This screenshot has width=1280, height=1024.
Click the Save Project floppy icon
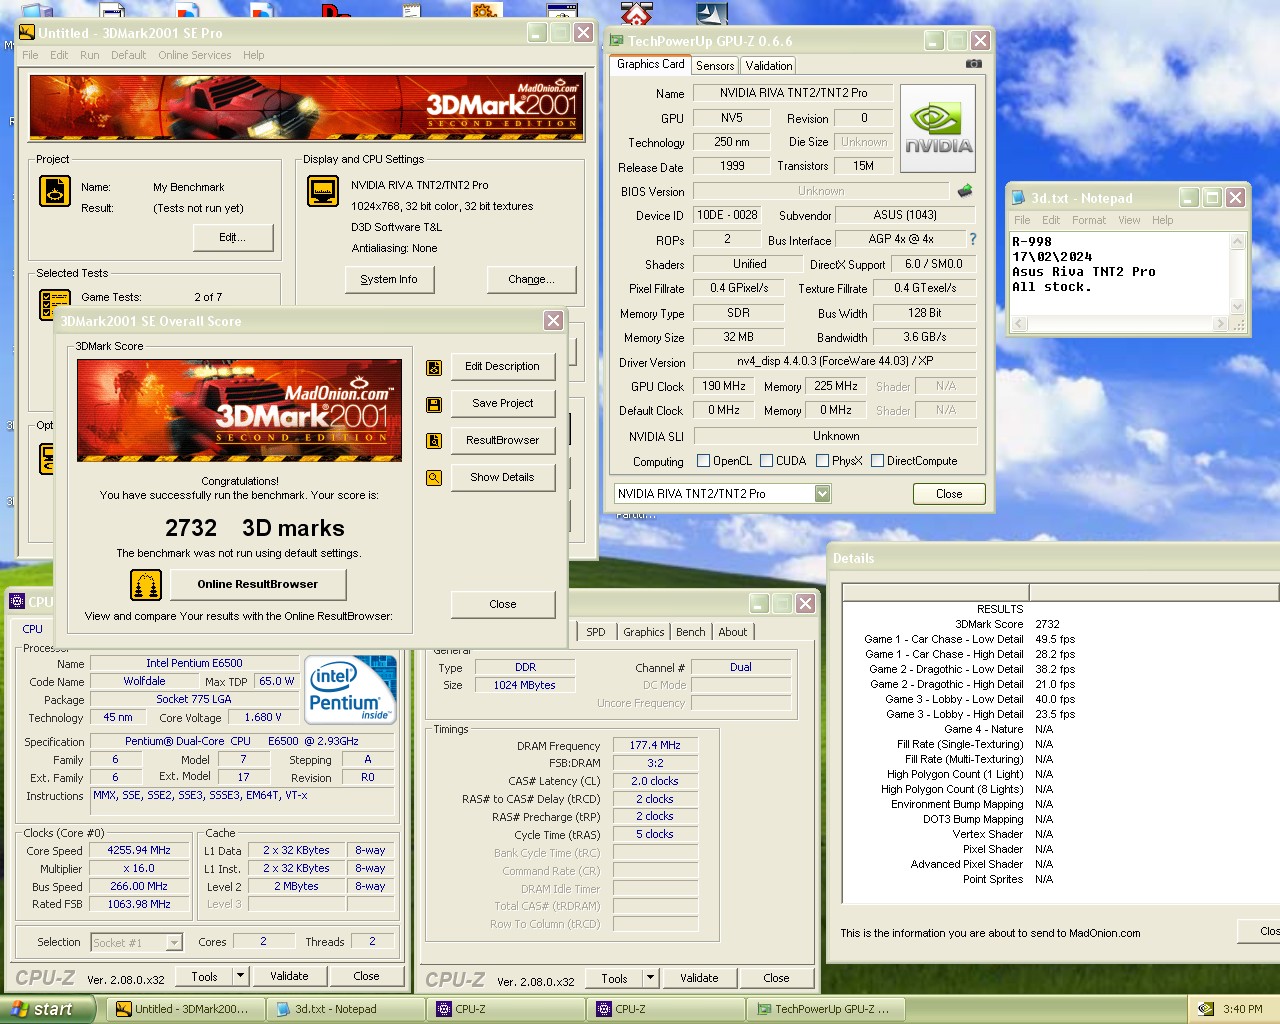tap(434, 404)
